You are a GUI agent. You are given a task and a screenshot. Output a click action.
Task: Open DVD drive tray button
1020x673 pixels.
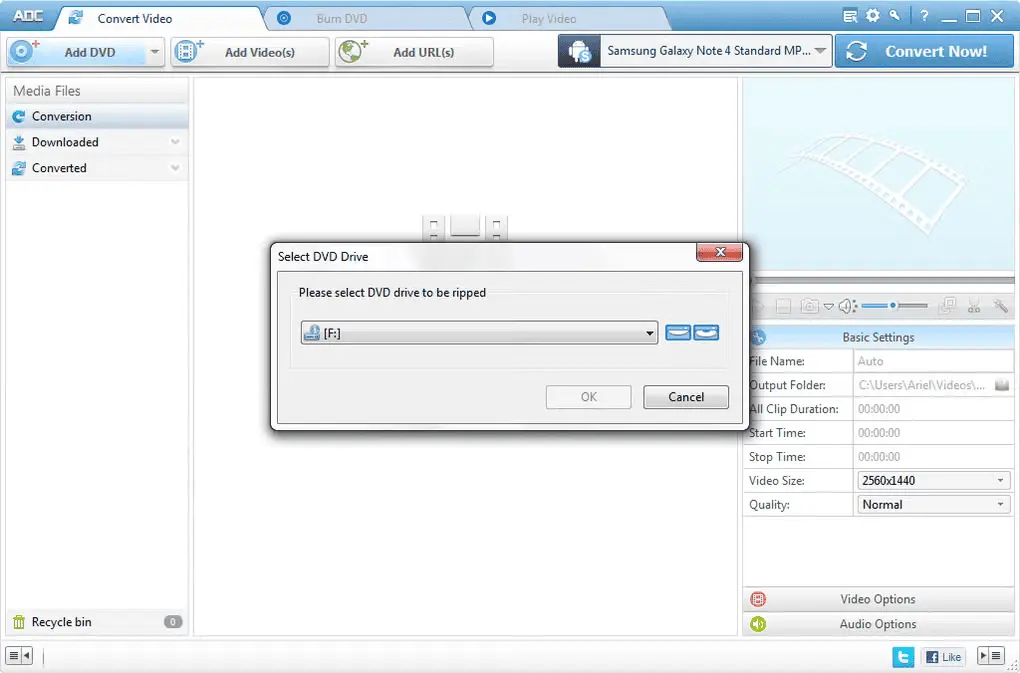678,333
